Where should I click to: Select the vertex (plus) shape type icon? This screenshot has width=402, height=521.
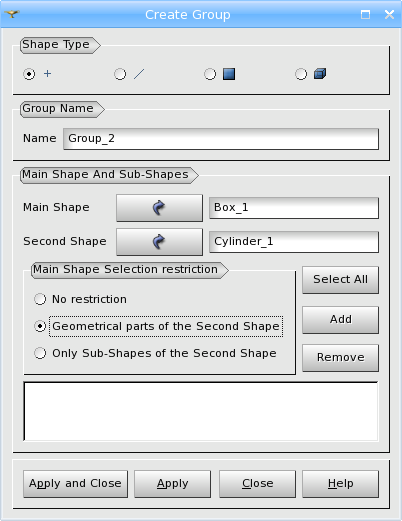[48, 74]
